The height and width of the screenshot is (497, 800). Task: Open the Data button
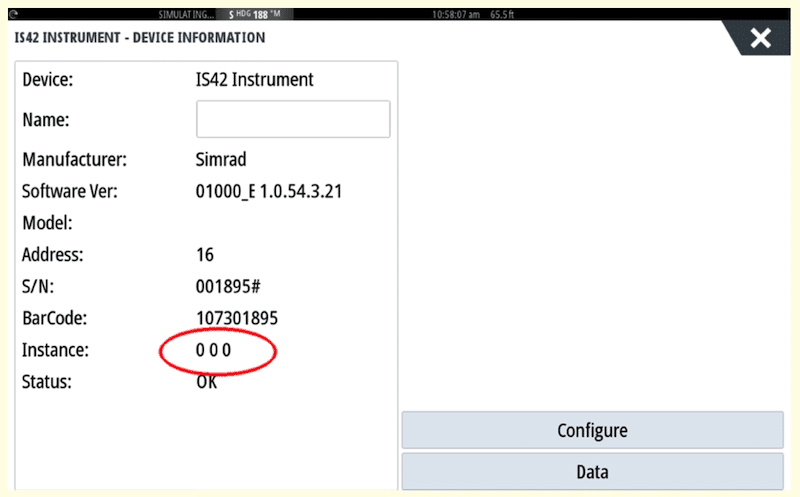pyautogui.click(x=592, y=472)
